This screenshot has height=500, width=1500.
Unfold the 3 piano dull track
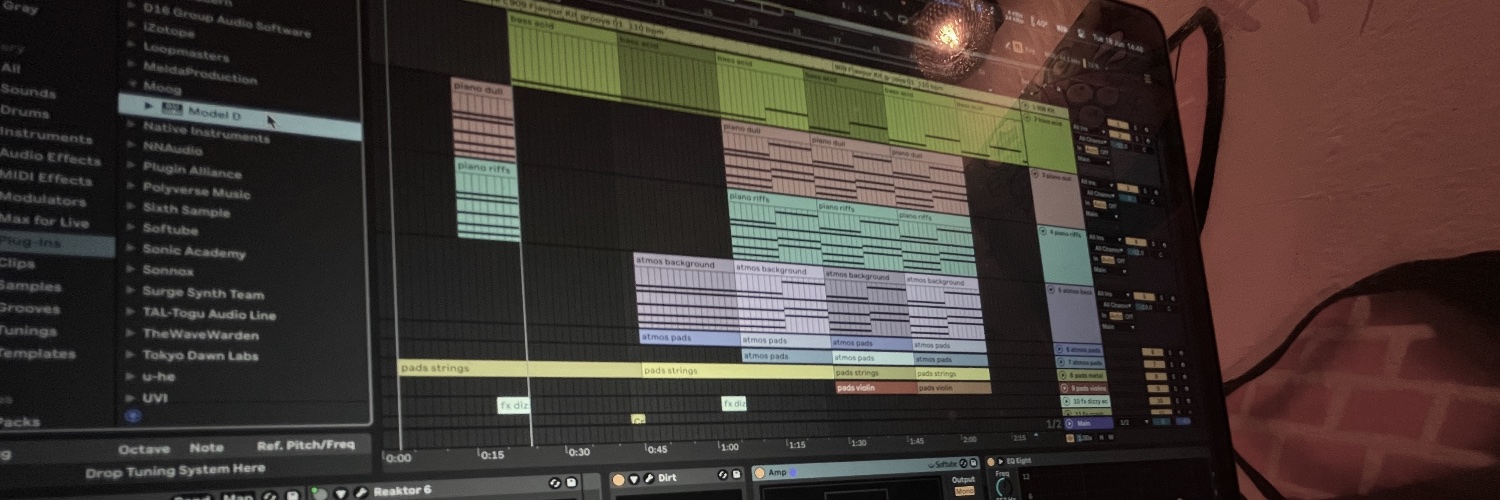[1034, 175]
